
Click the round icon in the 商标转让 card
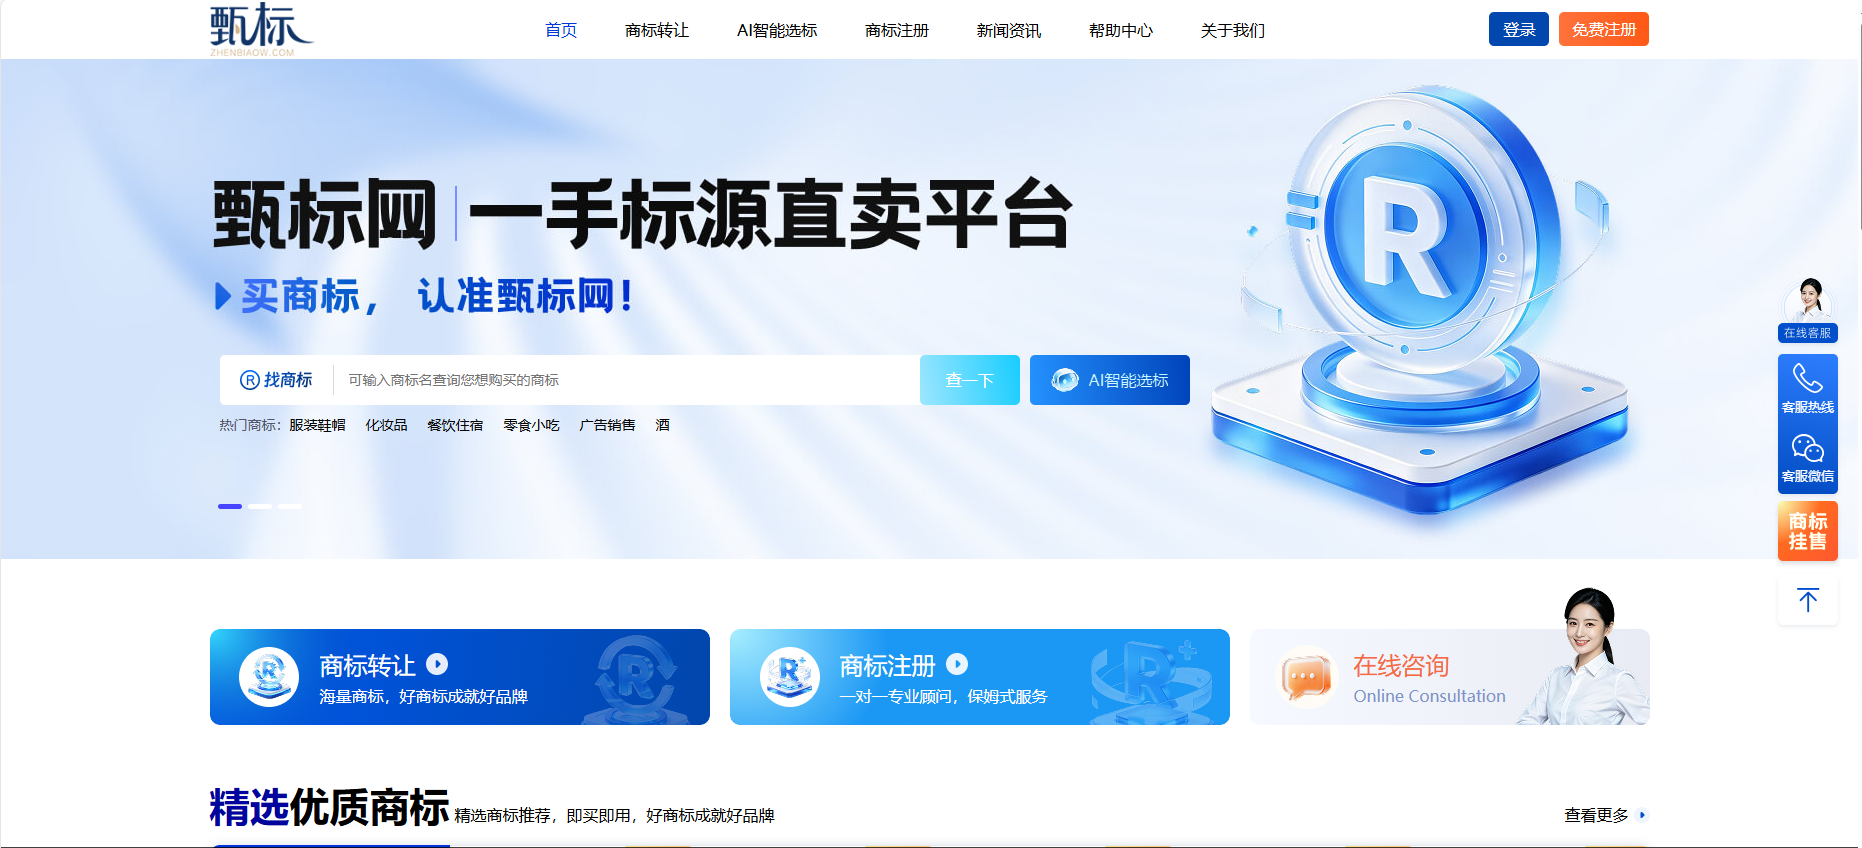tap(269, 677)
